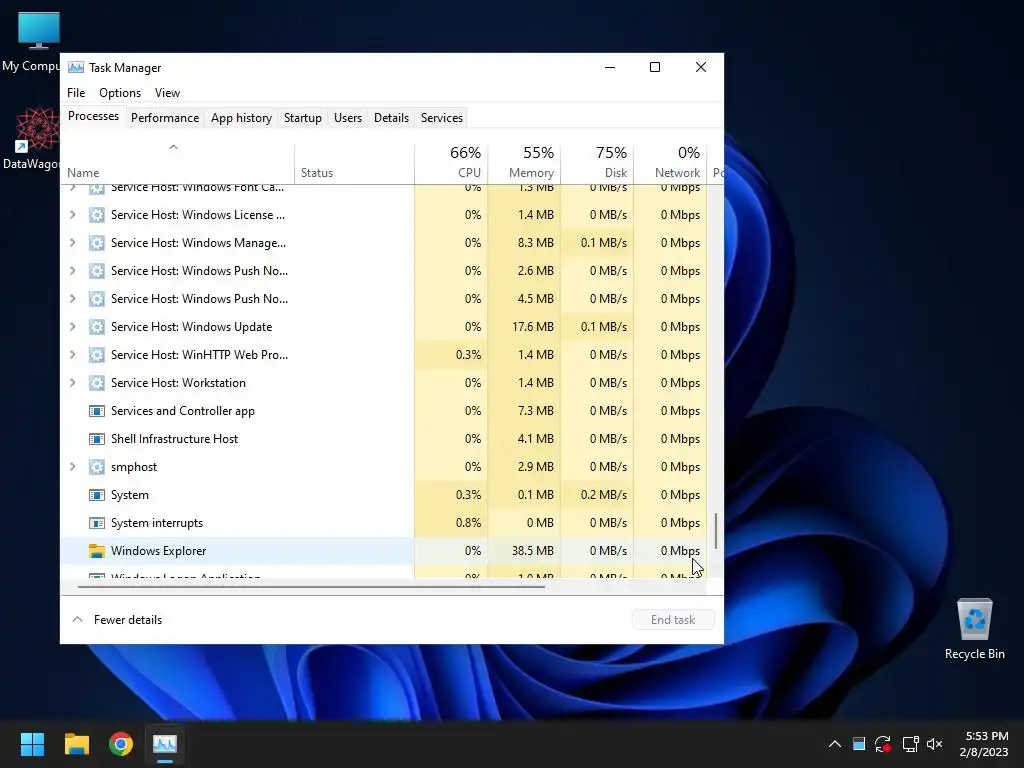Viewport: 1024px width, 768px height.
Task: Expand Service Host: Windows Update group
Action: pyautogui.click(x=72, y=327)
